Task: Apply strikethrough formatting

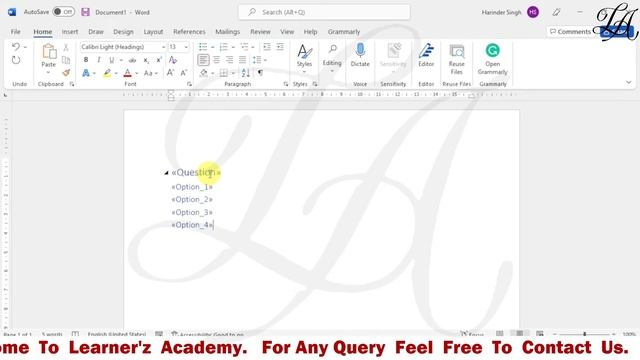Action: pyautogui.click(x=132, y=60)
